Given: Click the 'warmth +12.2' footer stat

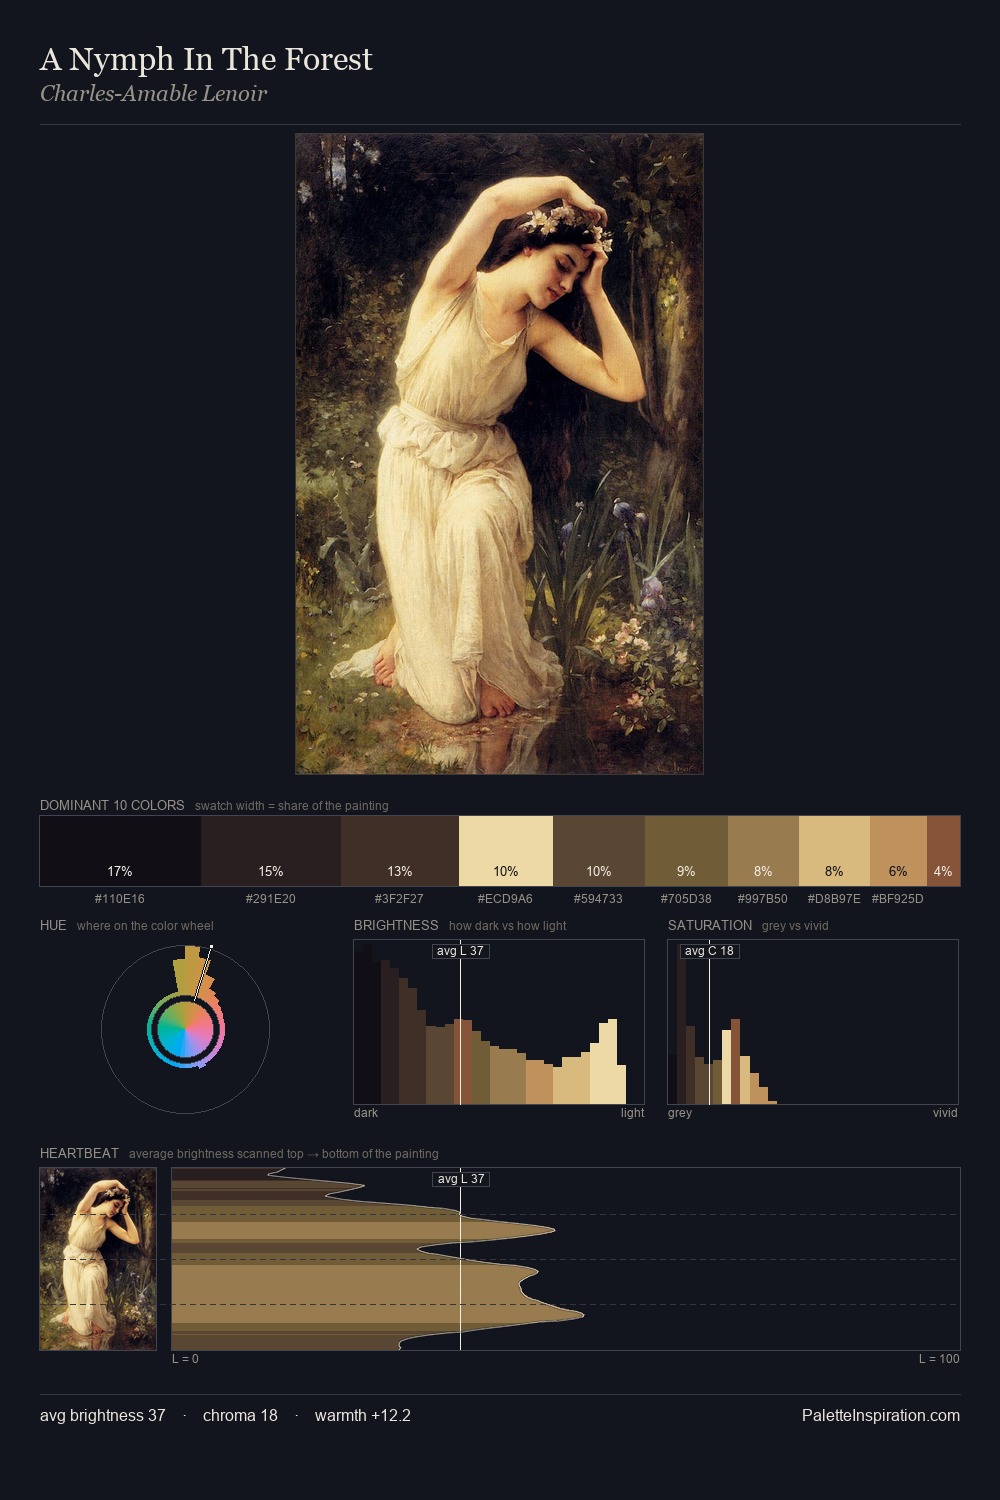Looking at the screenshot, I should (363, 1415).
